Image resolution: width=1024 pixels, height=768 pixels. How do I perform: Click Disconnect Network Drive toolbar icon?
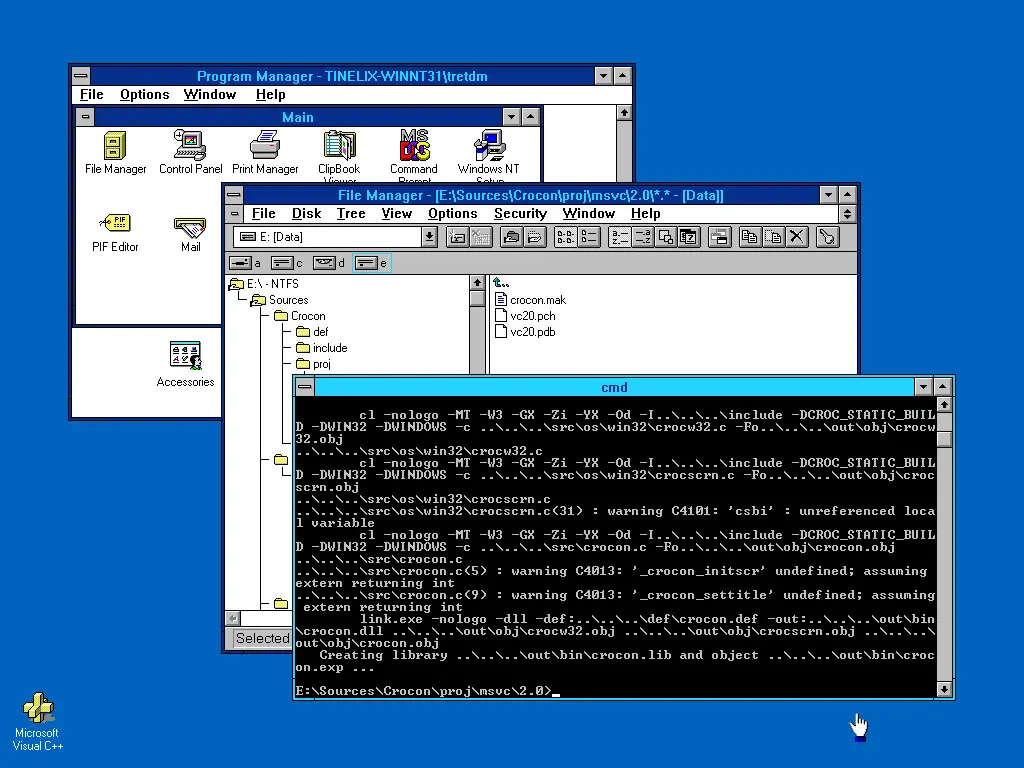481,237
